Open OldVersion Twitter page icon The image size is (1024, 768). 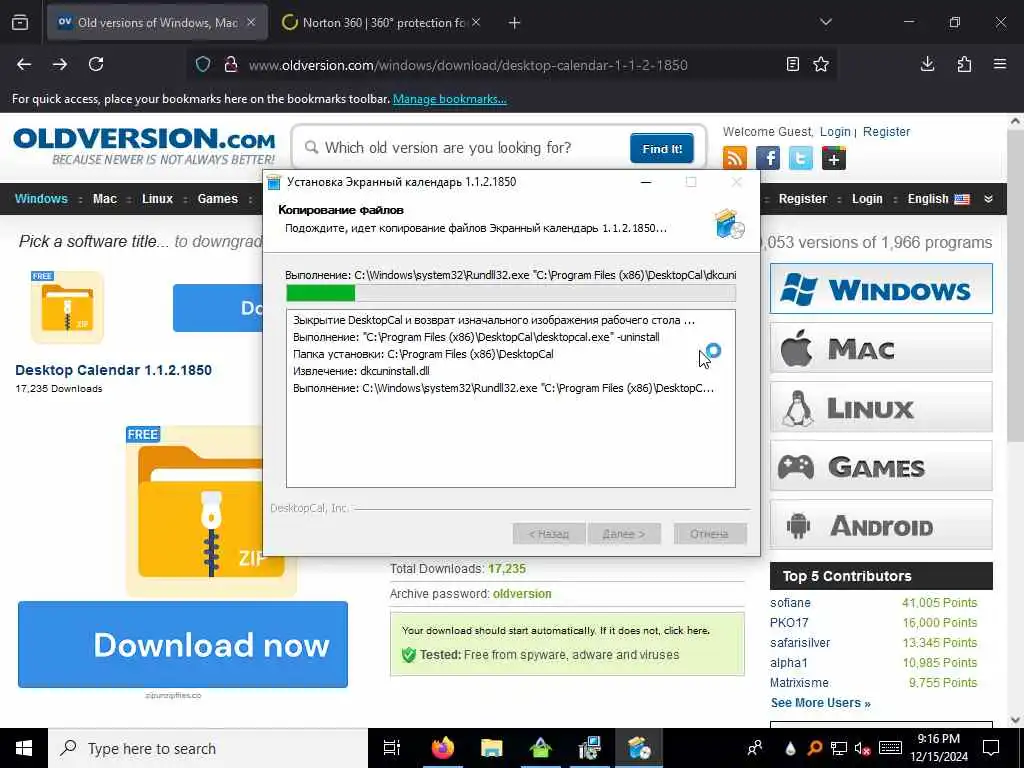(801, 158)
